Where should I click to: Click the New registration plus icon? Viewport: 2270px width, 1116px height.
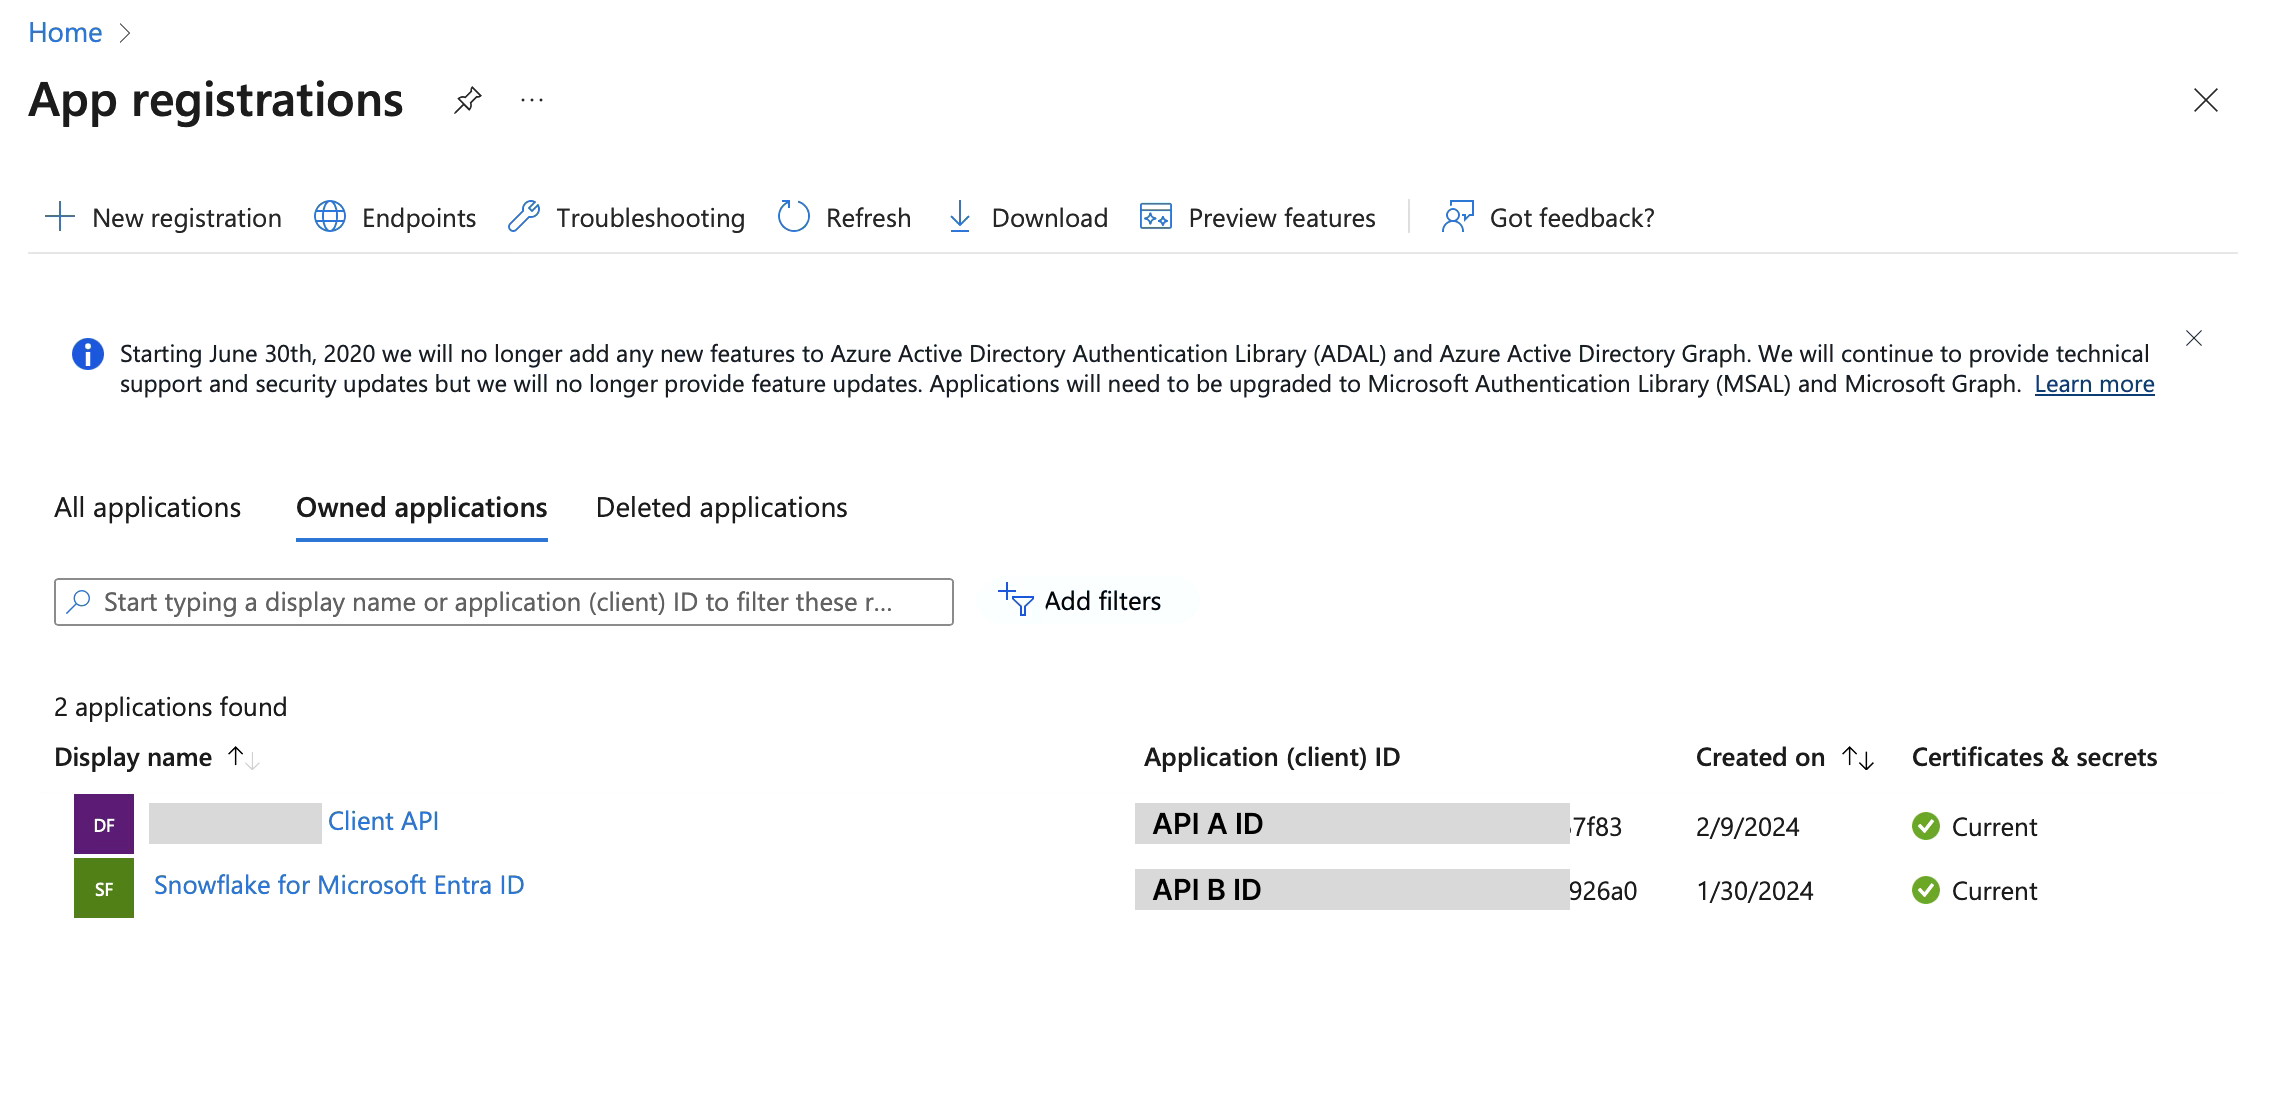(60, 217)
